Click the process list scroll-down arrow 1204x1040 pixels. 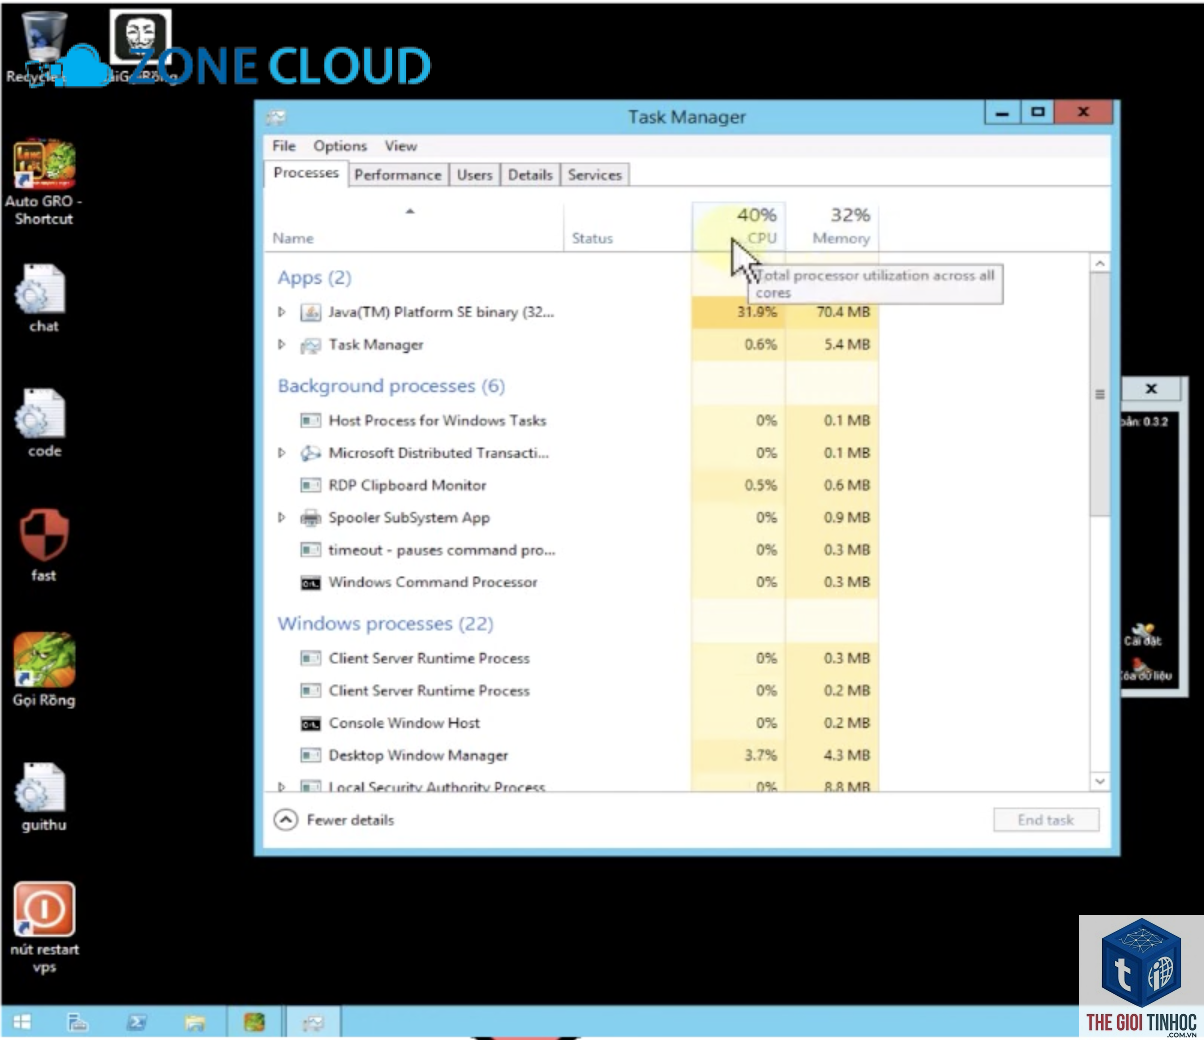(1100, 781)
